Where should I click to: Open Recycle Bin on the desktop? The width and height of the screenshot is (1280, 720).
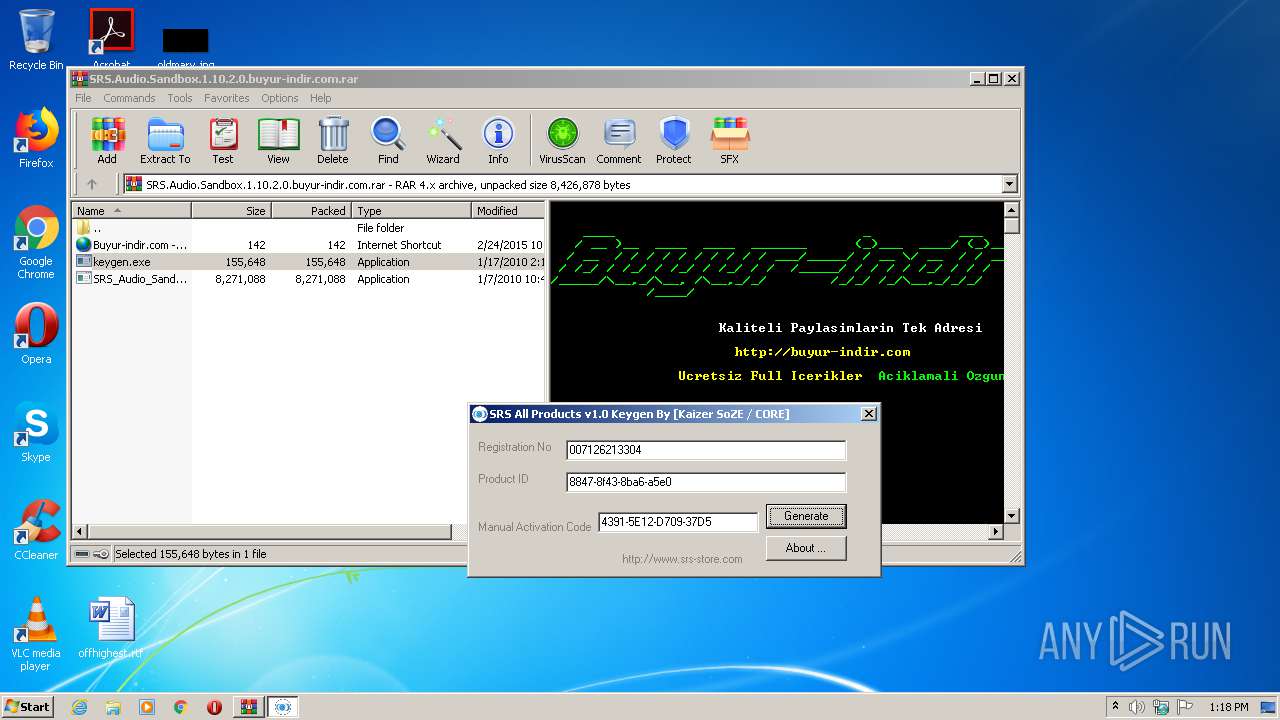pos(36,40)
